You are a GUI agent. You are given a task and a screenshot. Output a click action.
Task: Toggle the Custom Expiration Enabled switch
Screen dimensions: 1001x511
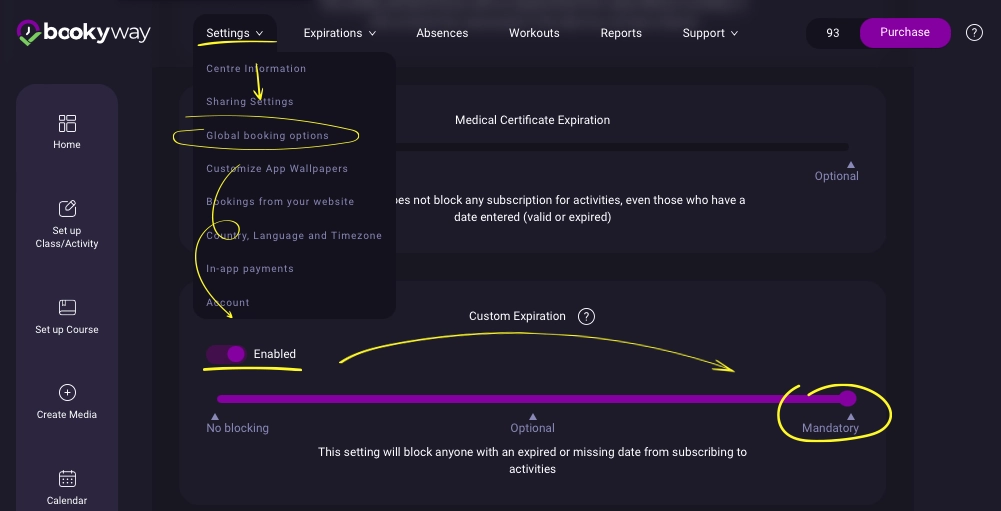pyautogui.click(x=226, y=354)
